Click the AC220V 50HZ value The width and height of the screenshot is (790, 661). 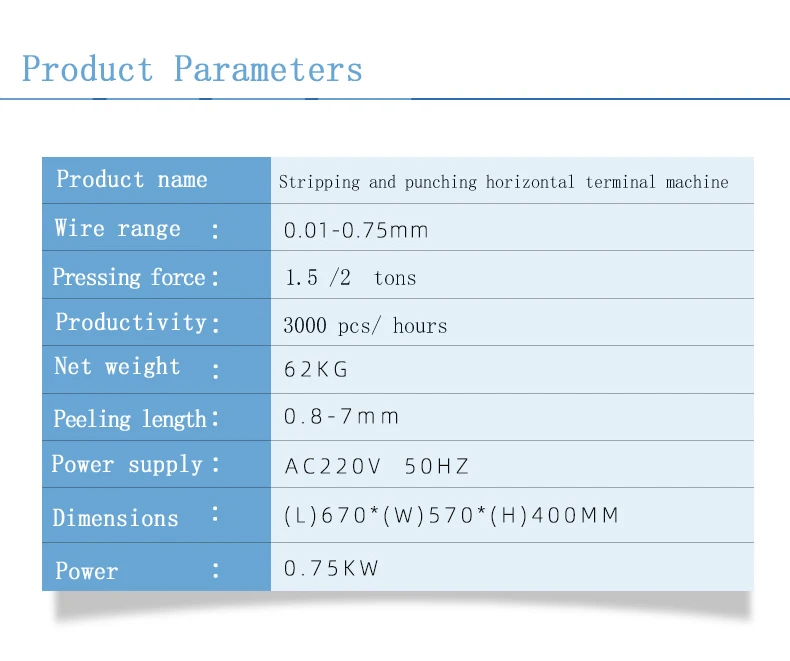pyautogui.click(x=376, y=466)
